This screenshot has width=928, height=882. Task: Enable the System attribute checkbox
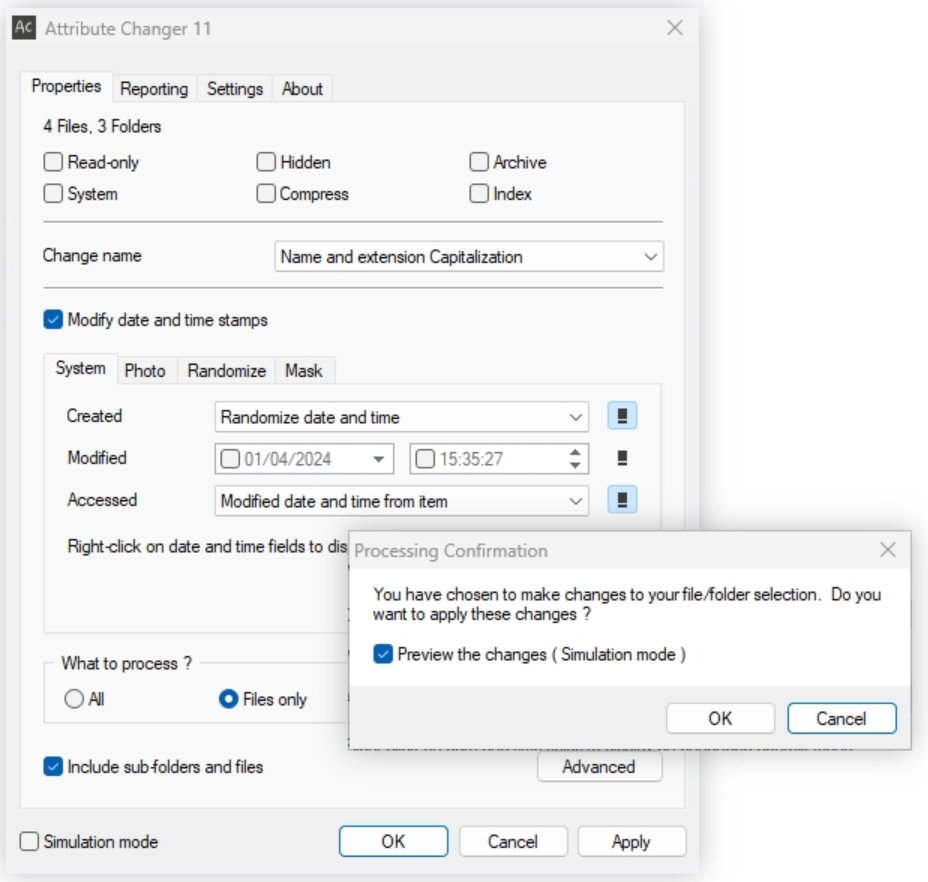click(x=53, y=193)
